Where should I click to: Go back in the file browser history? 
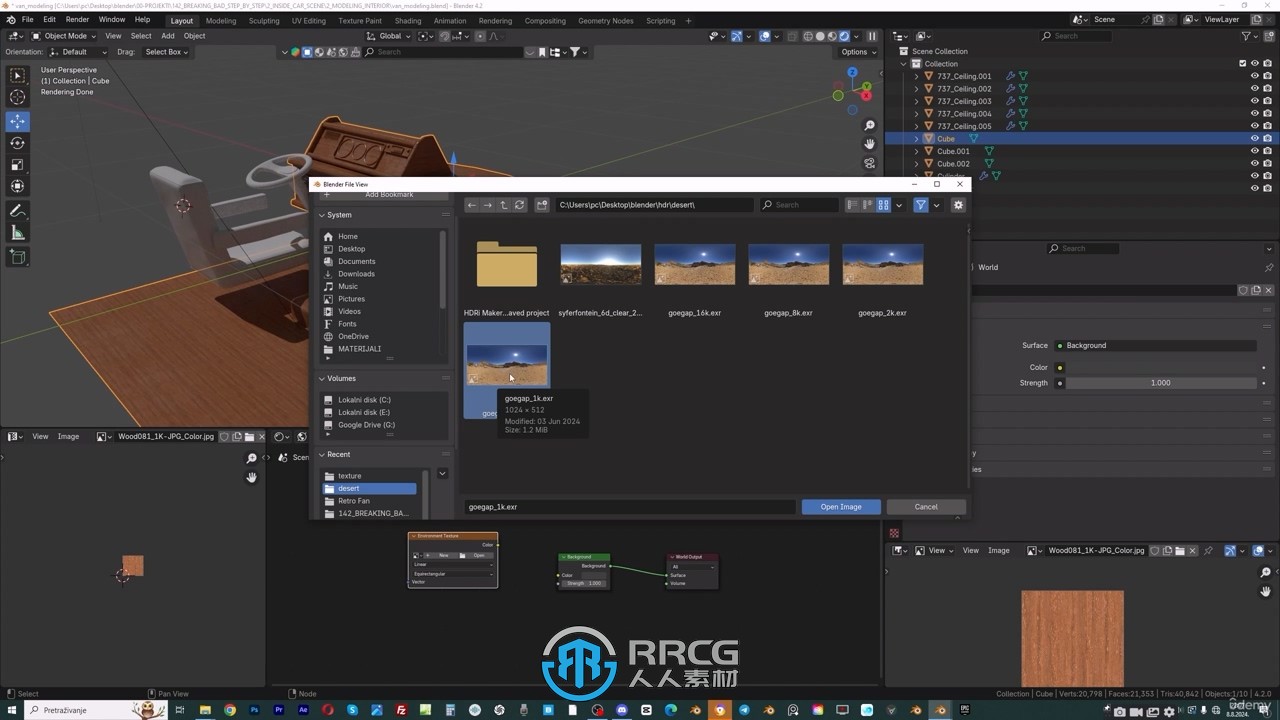[x=472, y=205]
